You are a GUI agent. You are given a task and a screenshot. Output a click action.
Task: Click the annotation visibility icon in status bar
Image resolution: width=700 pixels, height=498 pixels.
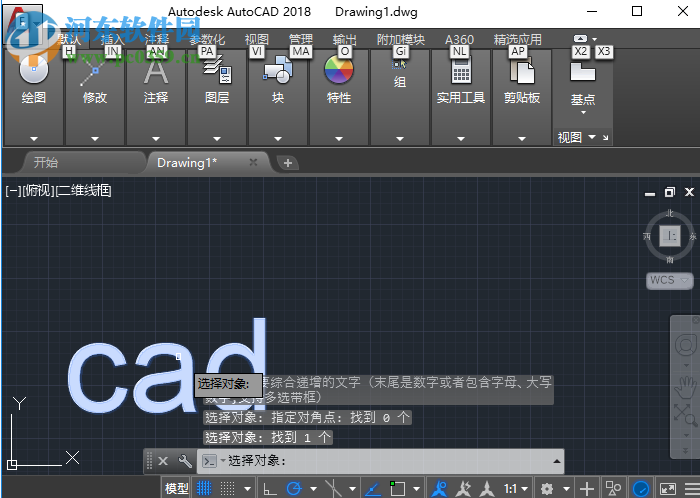[440, 489]
